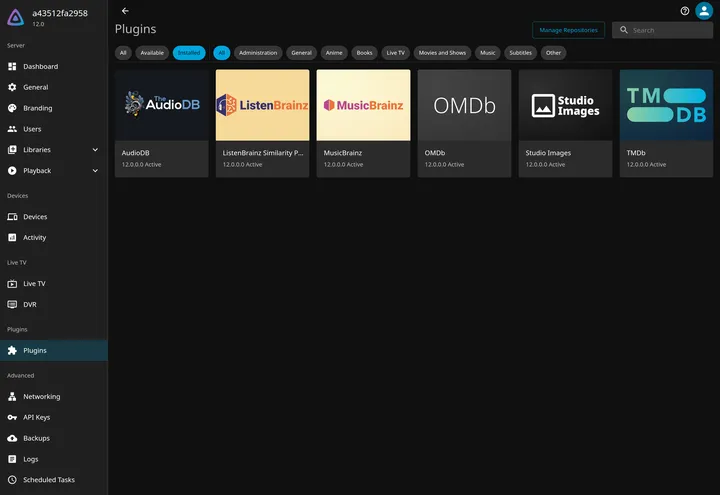Image resolution: width=720 pixels, height=495 pixels.
Task: Click the Scheduled Tasks clock icon
Action: [12, 480]
